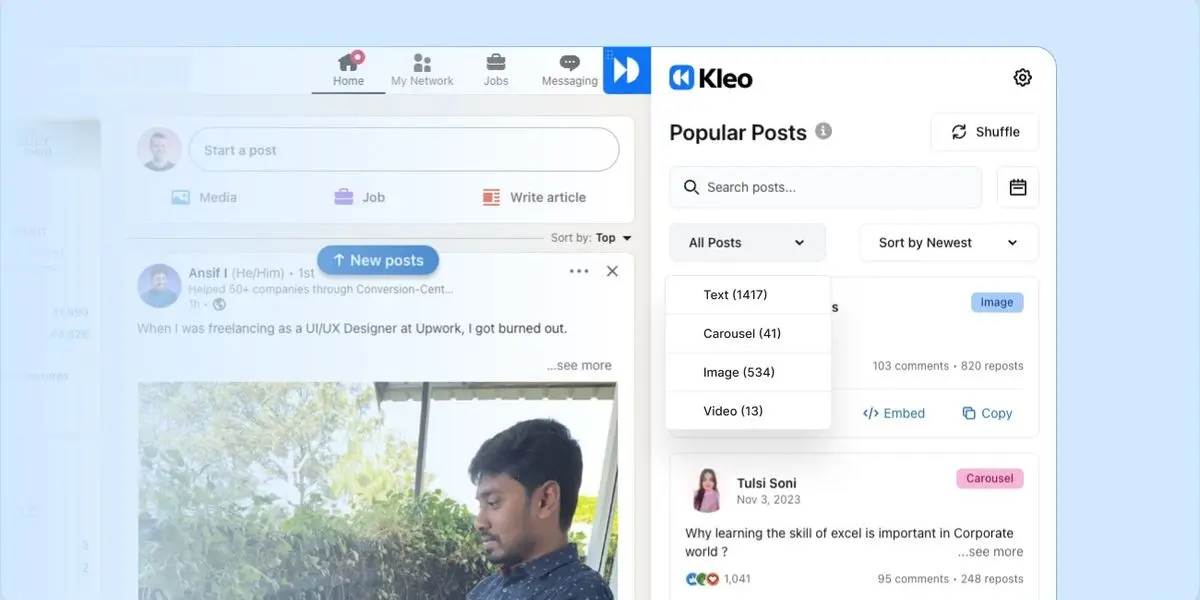Viewport: 1200px width, 600px height.
Task: Open the photo in Ansif's post
Action: (377, 490)
